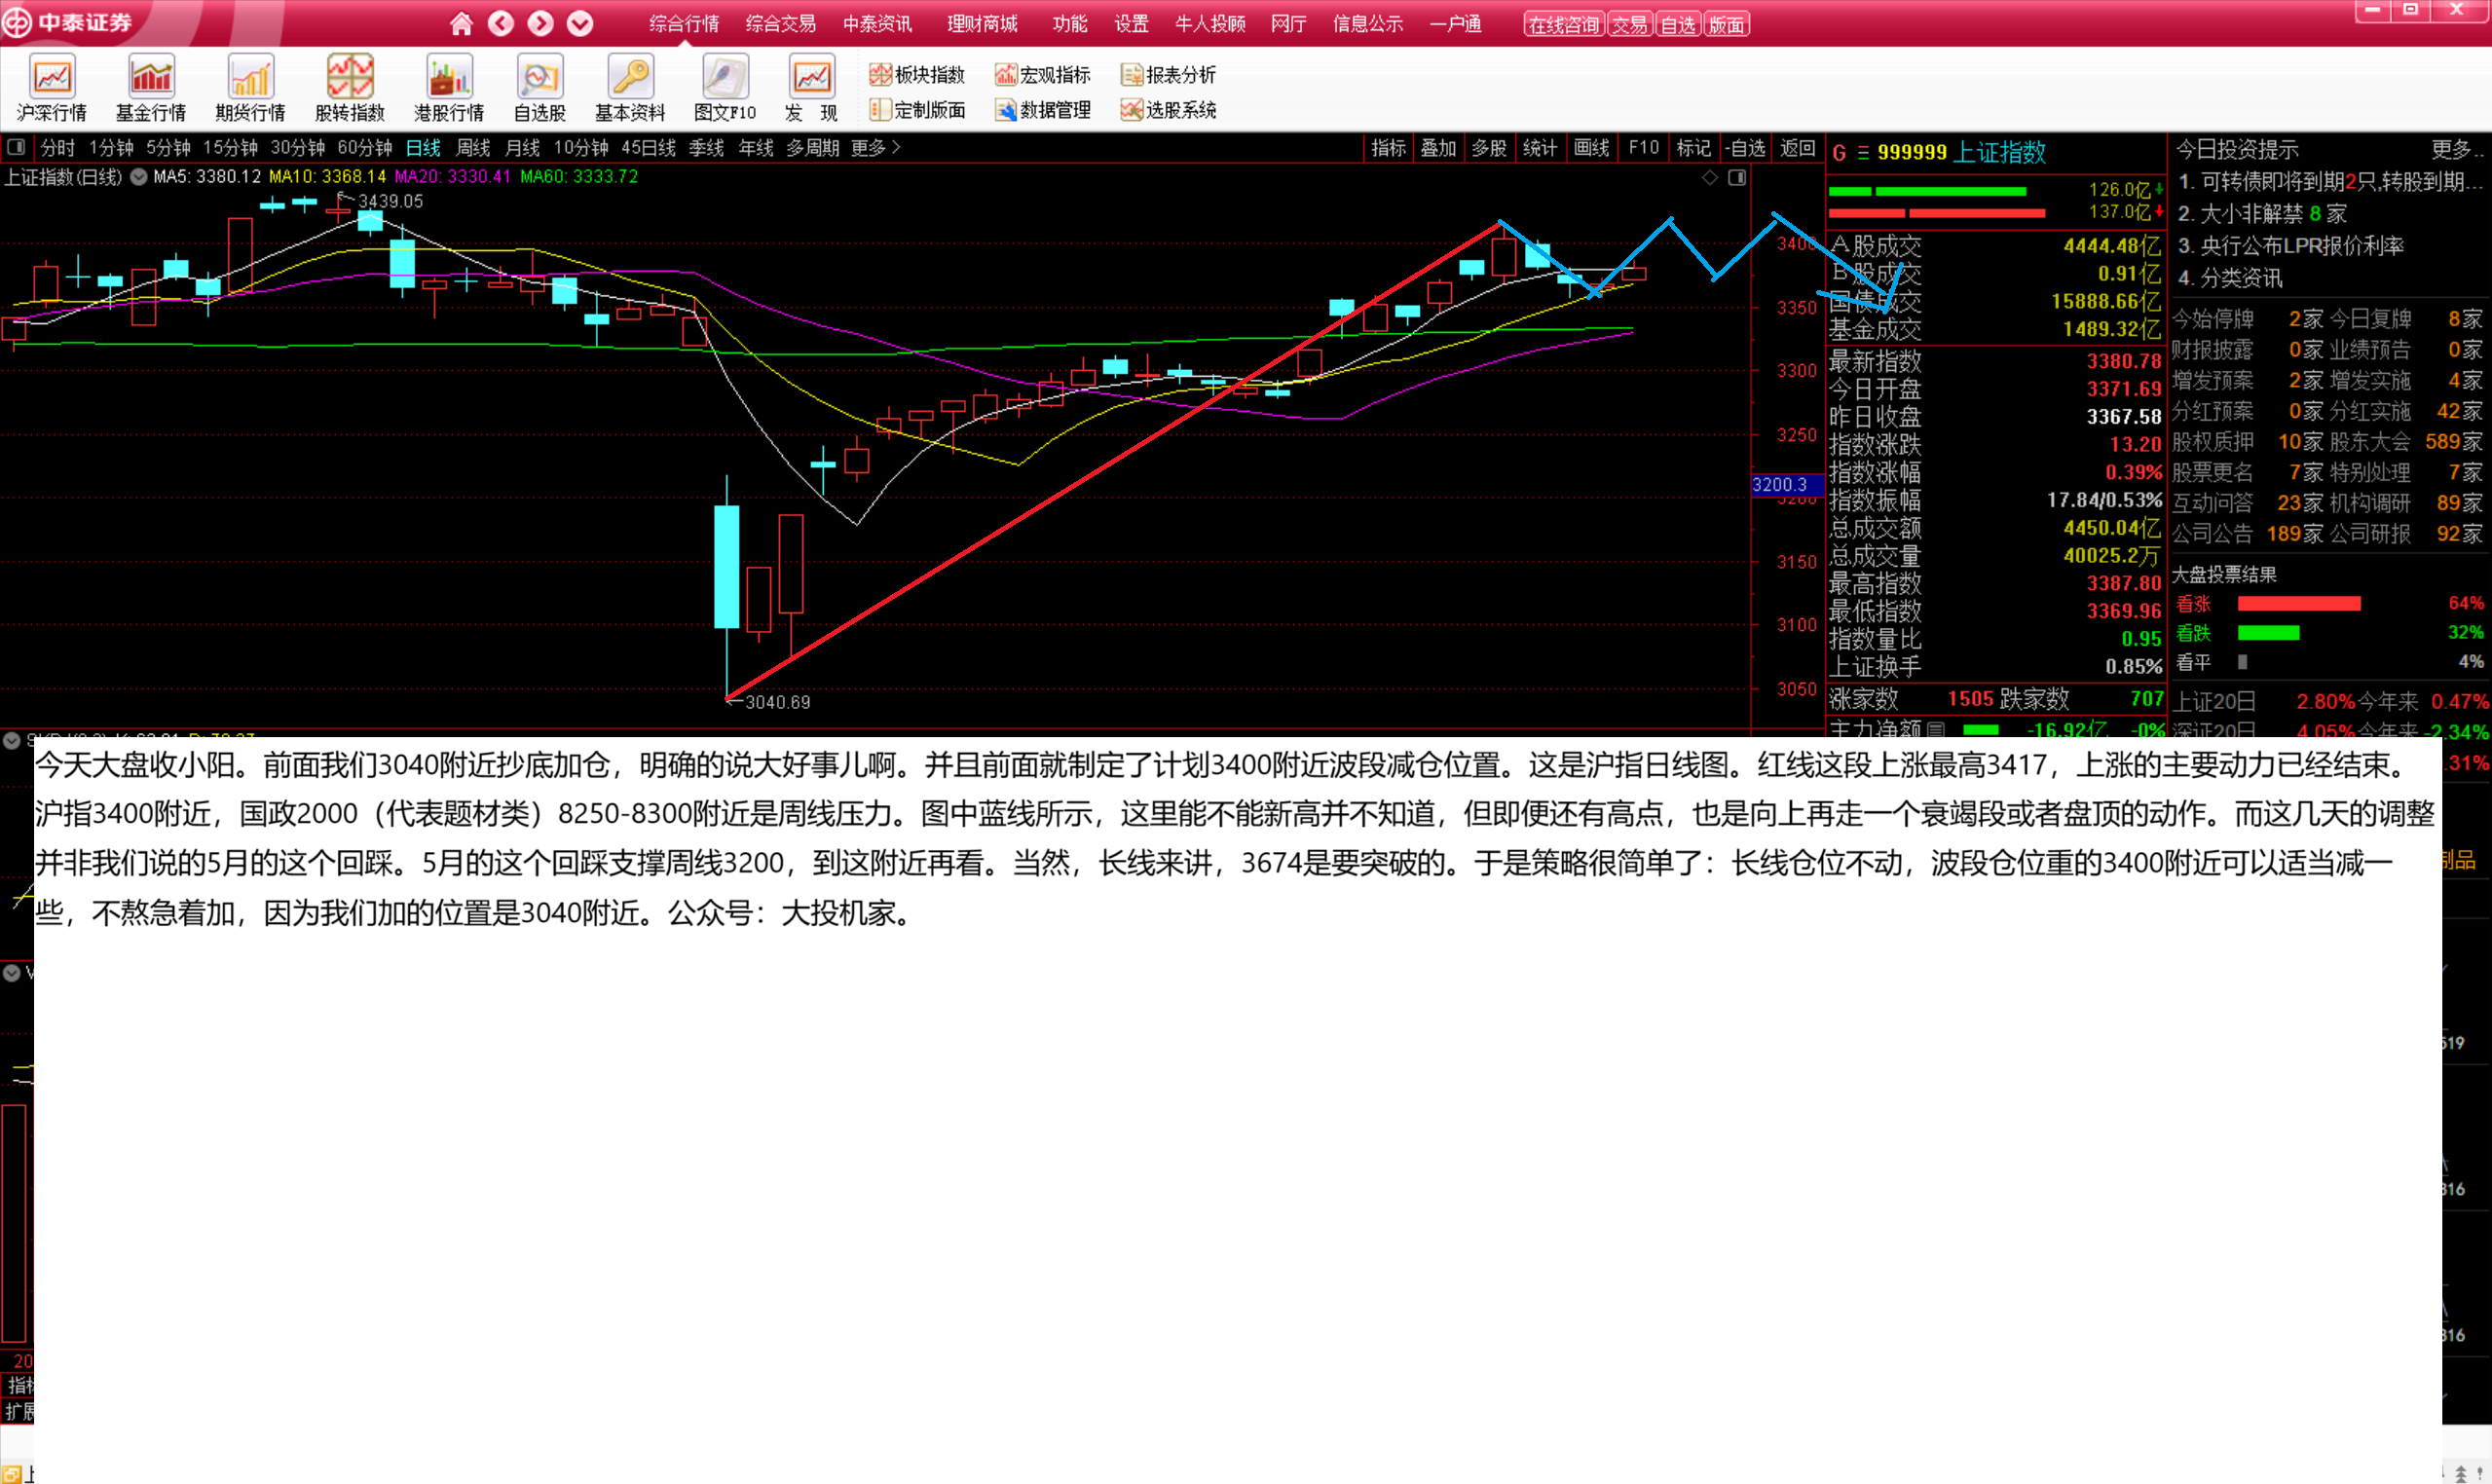Go to home page icon
The width and height of the screenshot is (2492, 1484).
[x=461, y=23]
